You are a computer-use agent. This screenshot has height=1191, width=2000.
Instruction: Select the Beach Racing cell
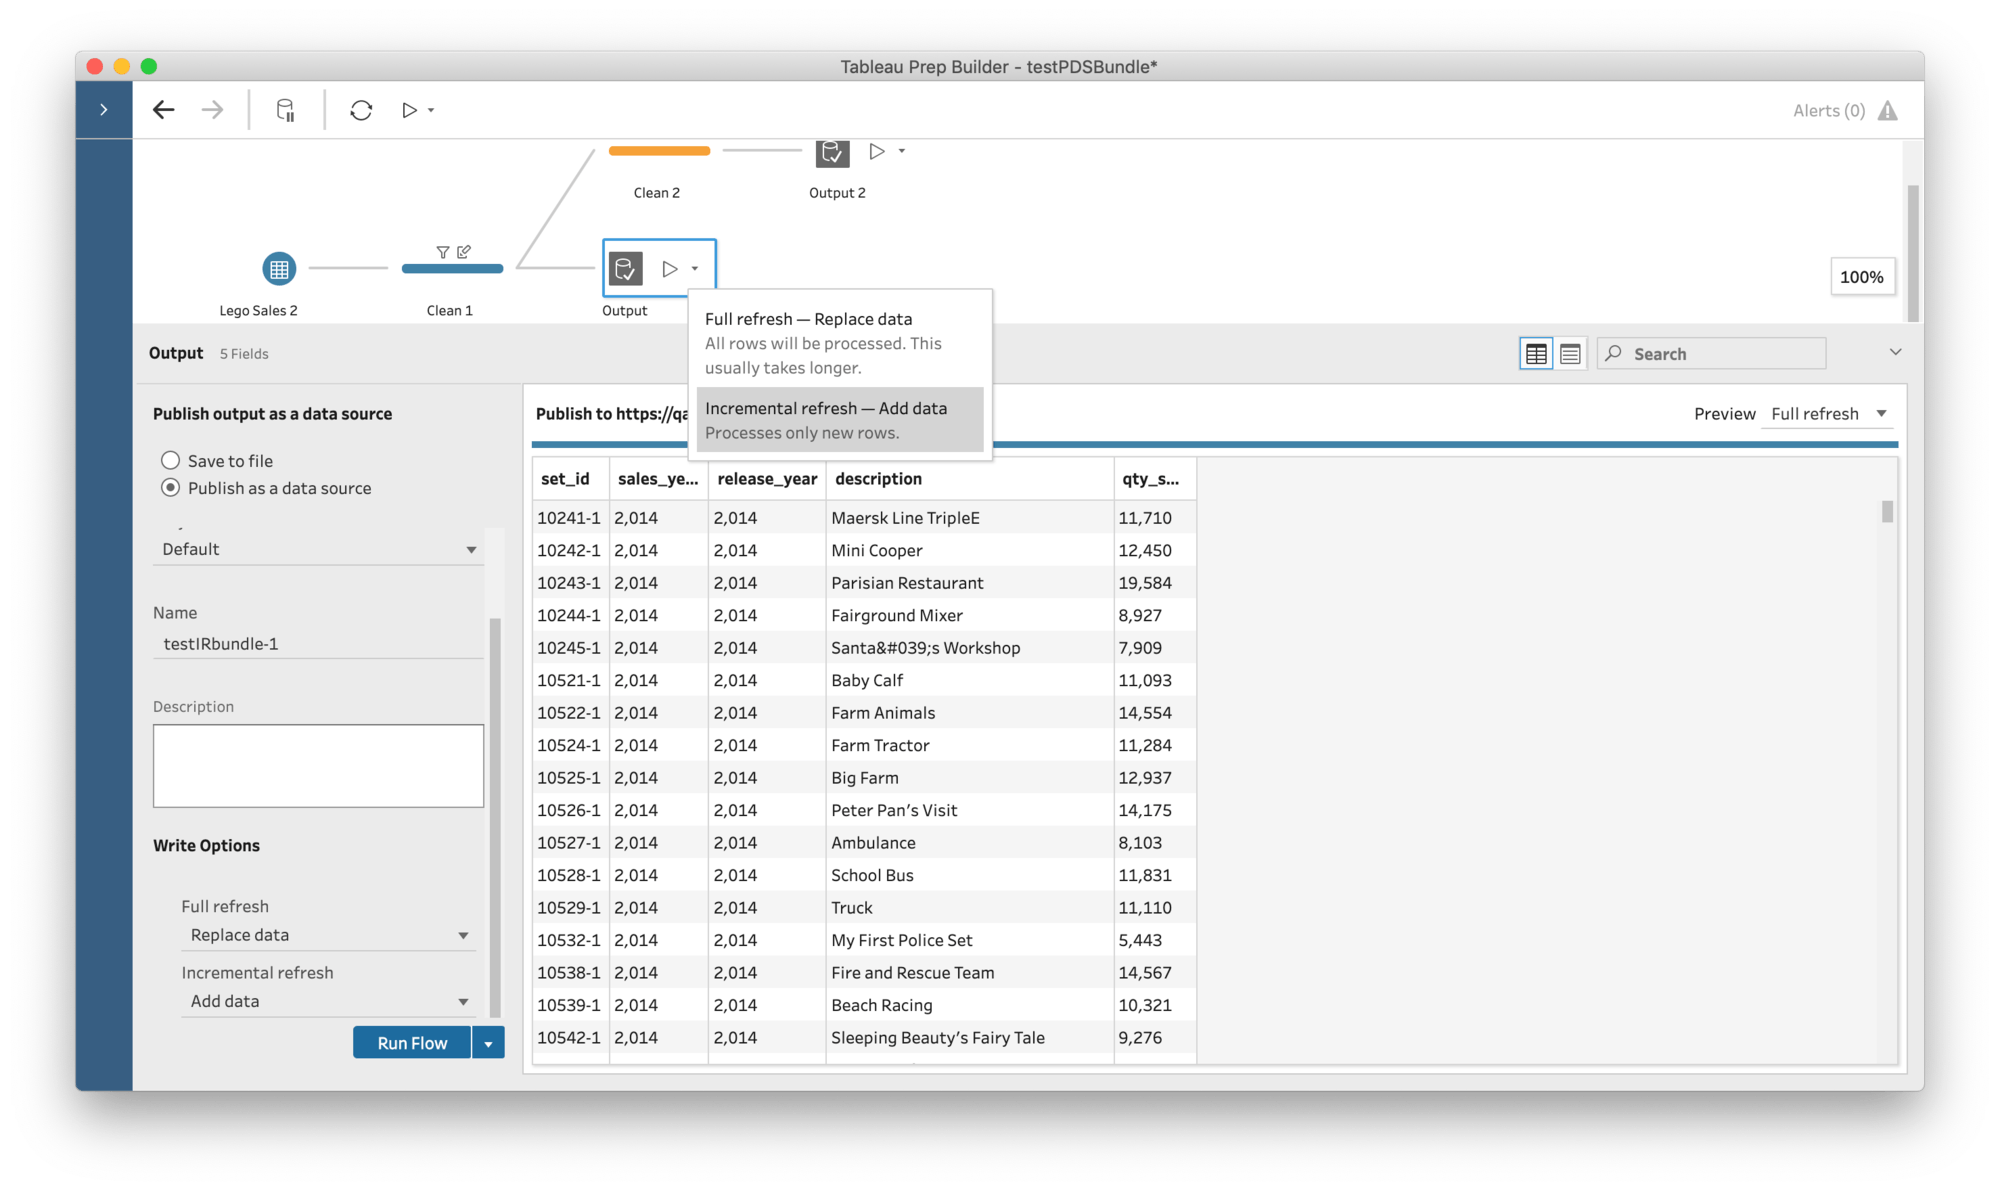click(x=970, y=1005)
